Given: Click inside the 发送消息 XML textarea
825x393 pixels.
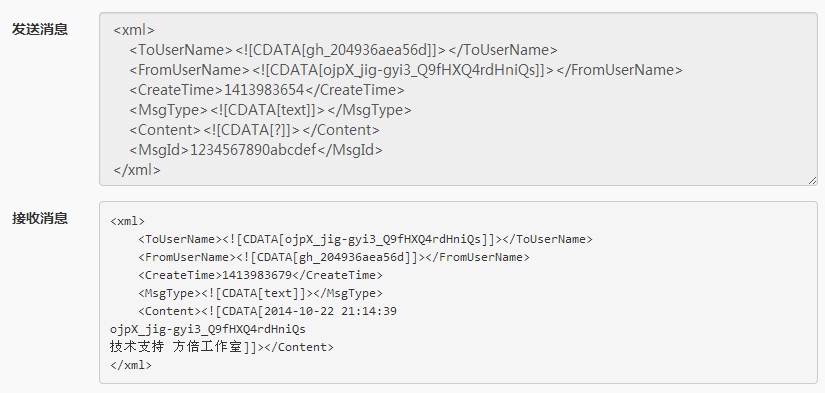Looking at the screenshot, I should (458, 99).
